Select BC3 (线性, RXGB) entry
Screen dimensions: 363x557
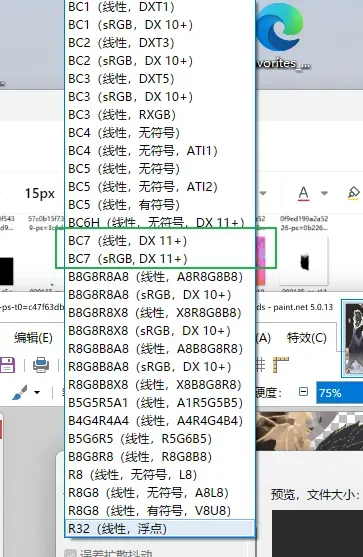point(160,115)
